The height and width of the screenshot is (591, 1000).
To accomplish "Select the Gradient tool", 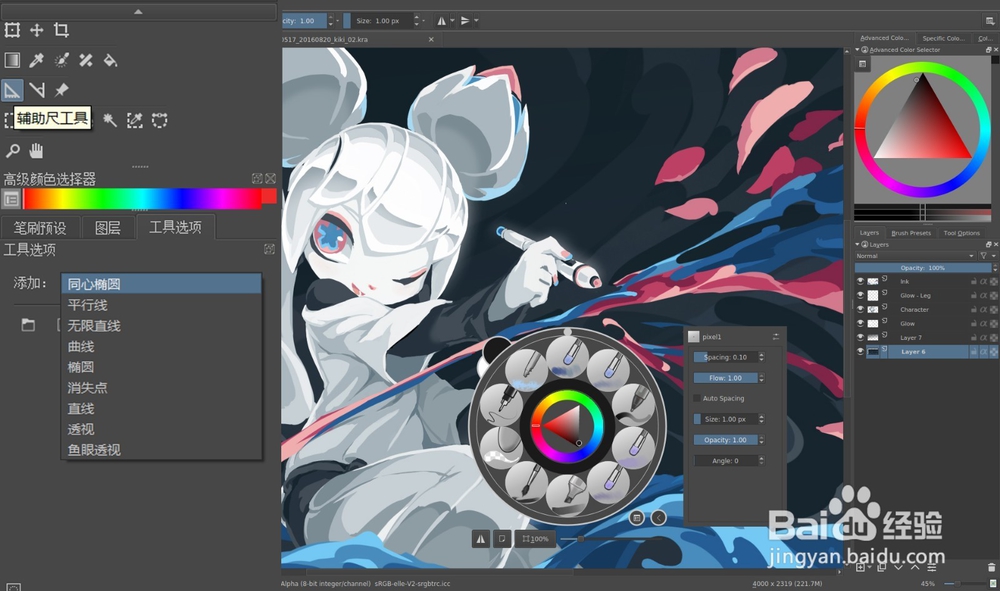I will pyautogui.click(x=12, y=60).
